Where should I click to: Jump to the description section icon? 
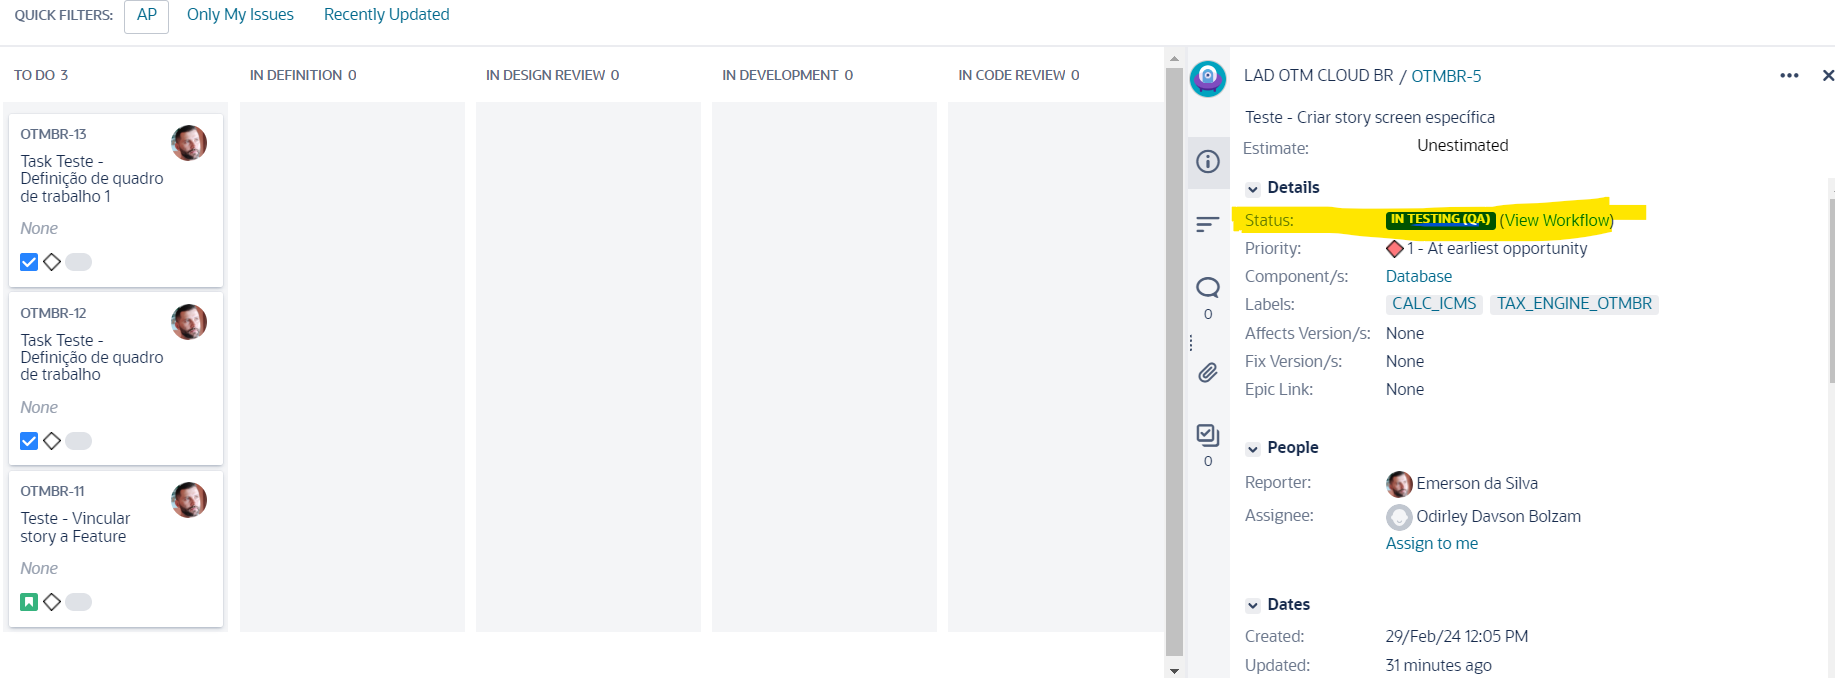(x=1208, y=224)
